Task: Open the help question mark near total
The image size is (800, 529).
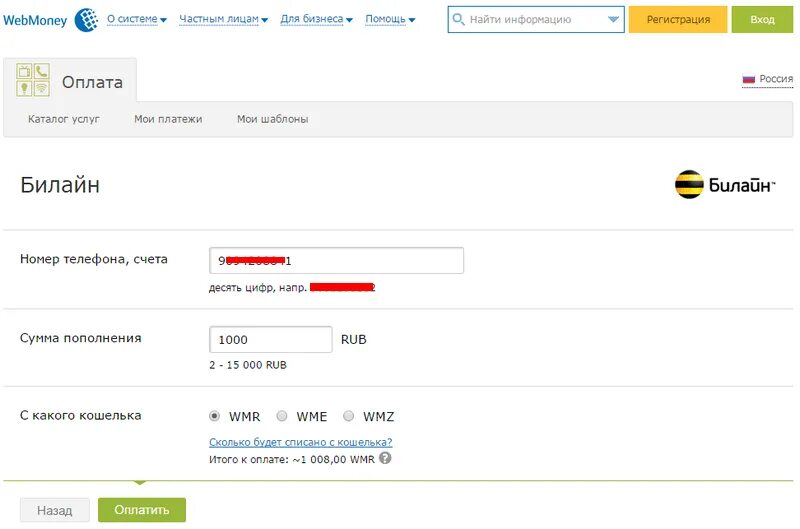Action: [x=385, y=458]
